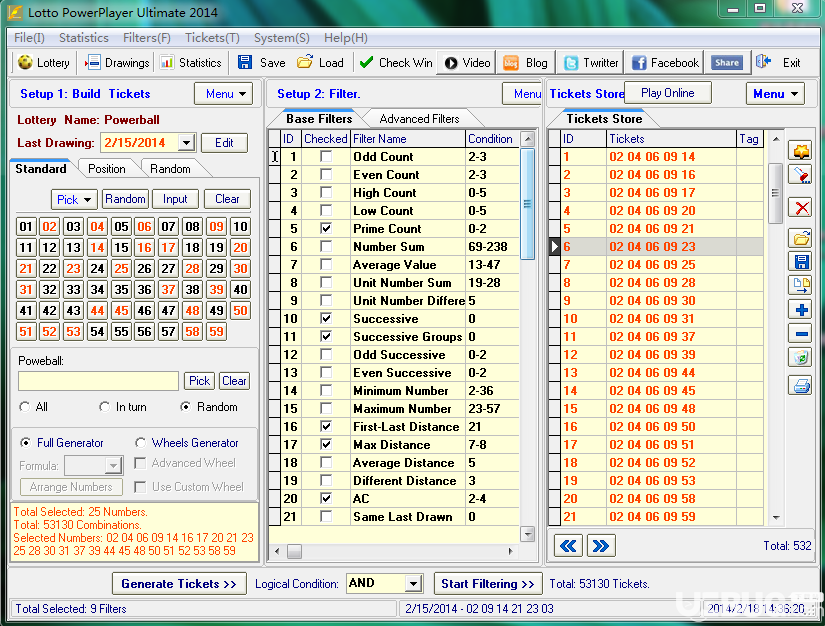
Task: Open the Logical Condition AND dropdown
Action: pyautogui.click(x=414, y=583)
